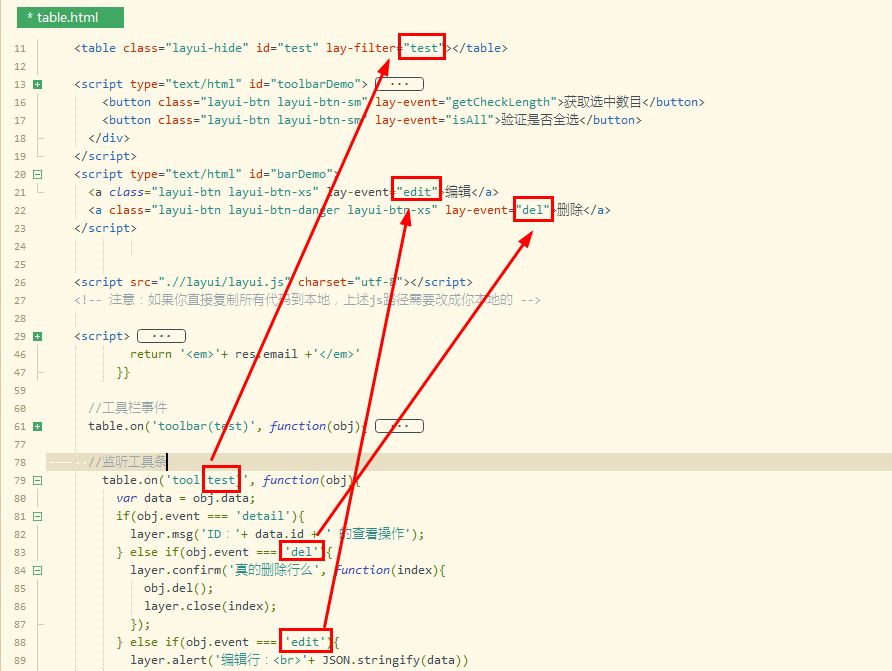Expand folded toolbar function at line 61
Viewport: 892px width, 671px height.
pos(38,426)
